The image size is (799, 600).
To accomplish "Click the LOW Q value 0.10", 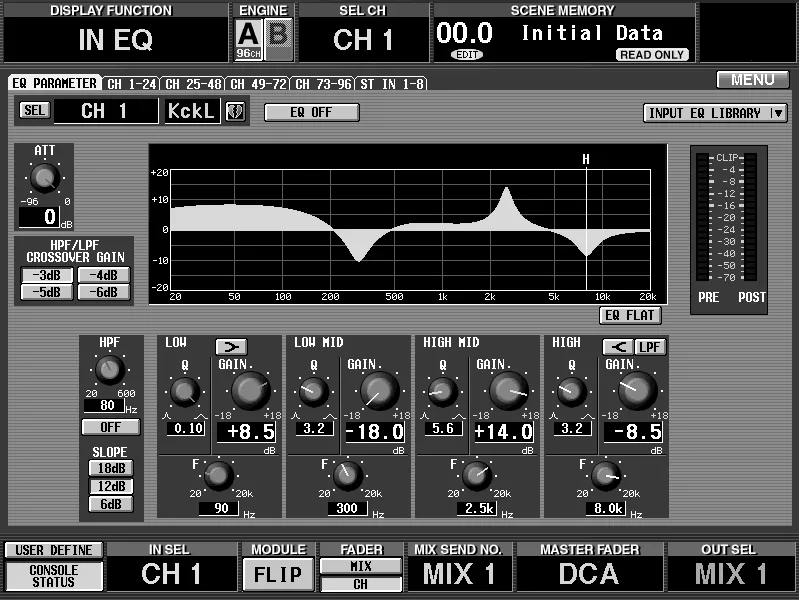I will [x=187, y=428].
